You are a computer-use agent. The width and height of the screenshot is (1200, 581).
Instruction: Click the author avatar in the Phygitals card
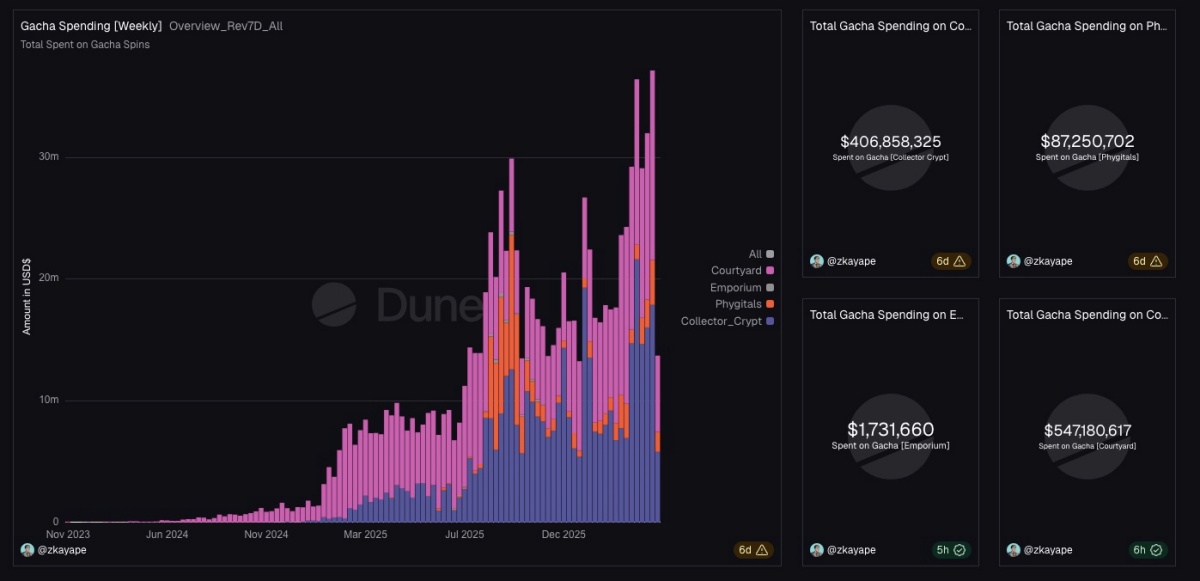point(1013,261)
